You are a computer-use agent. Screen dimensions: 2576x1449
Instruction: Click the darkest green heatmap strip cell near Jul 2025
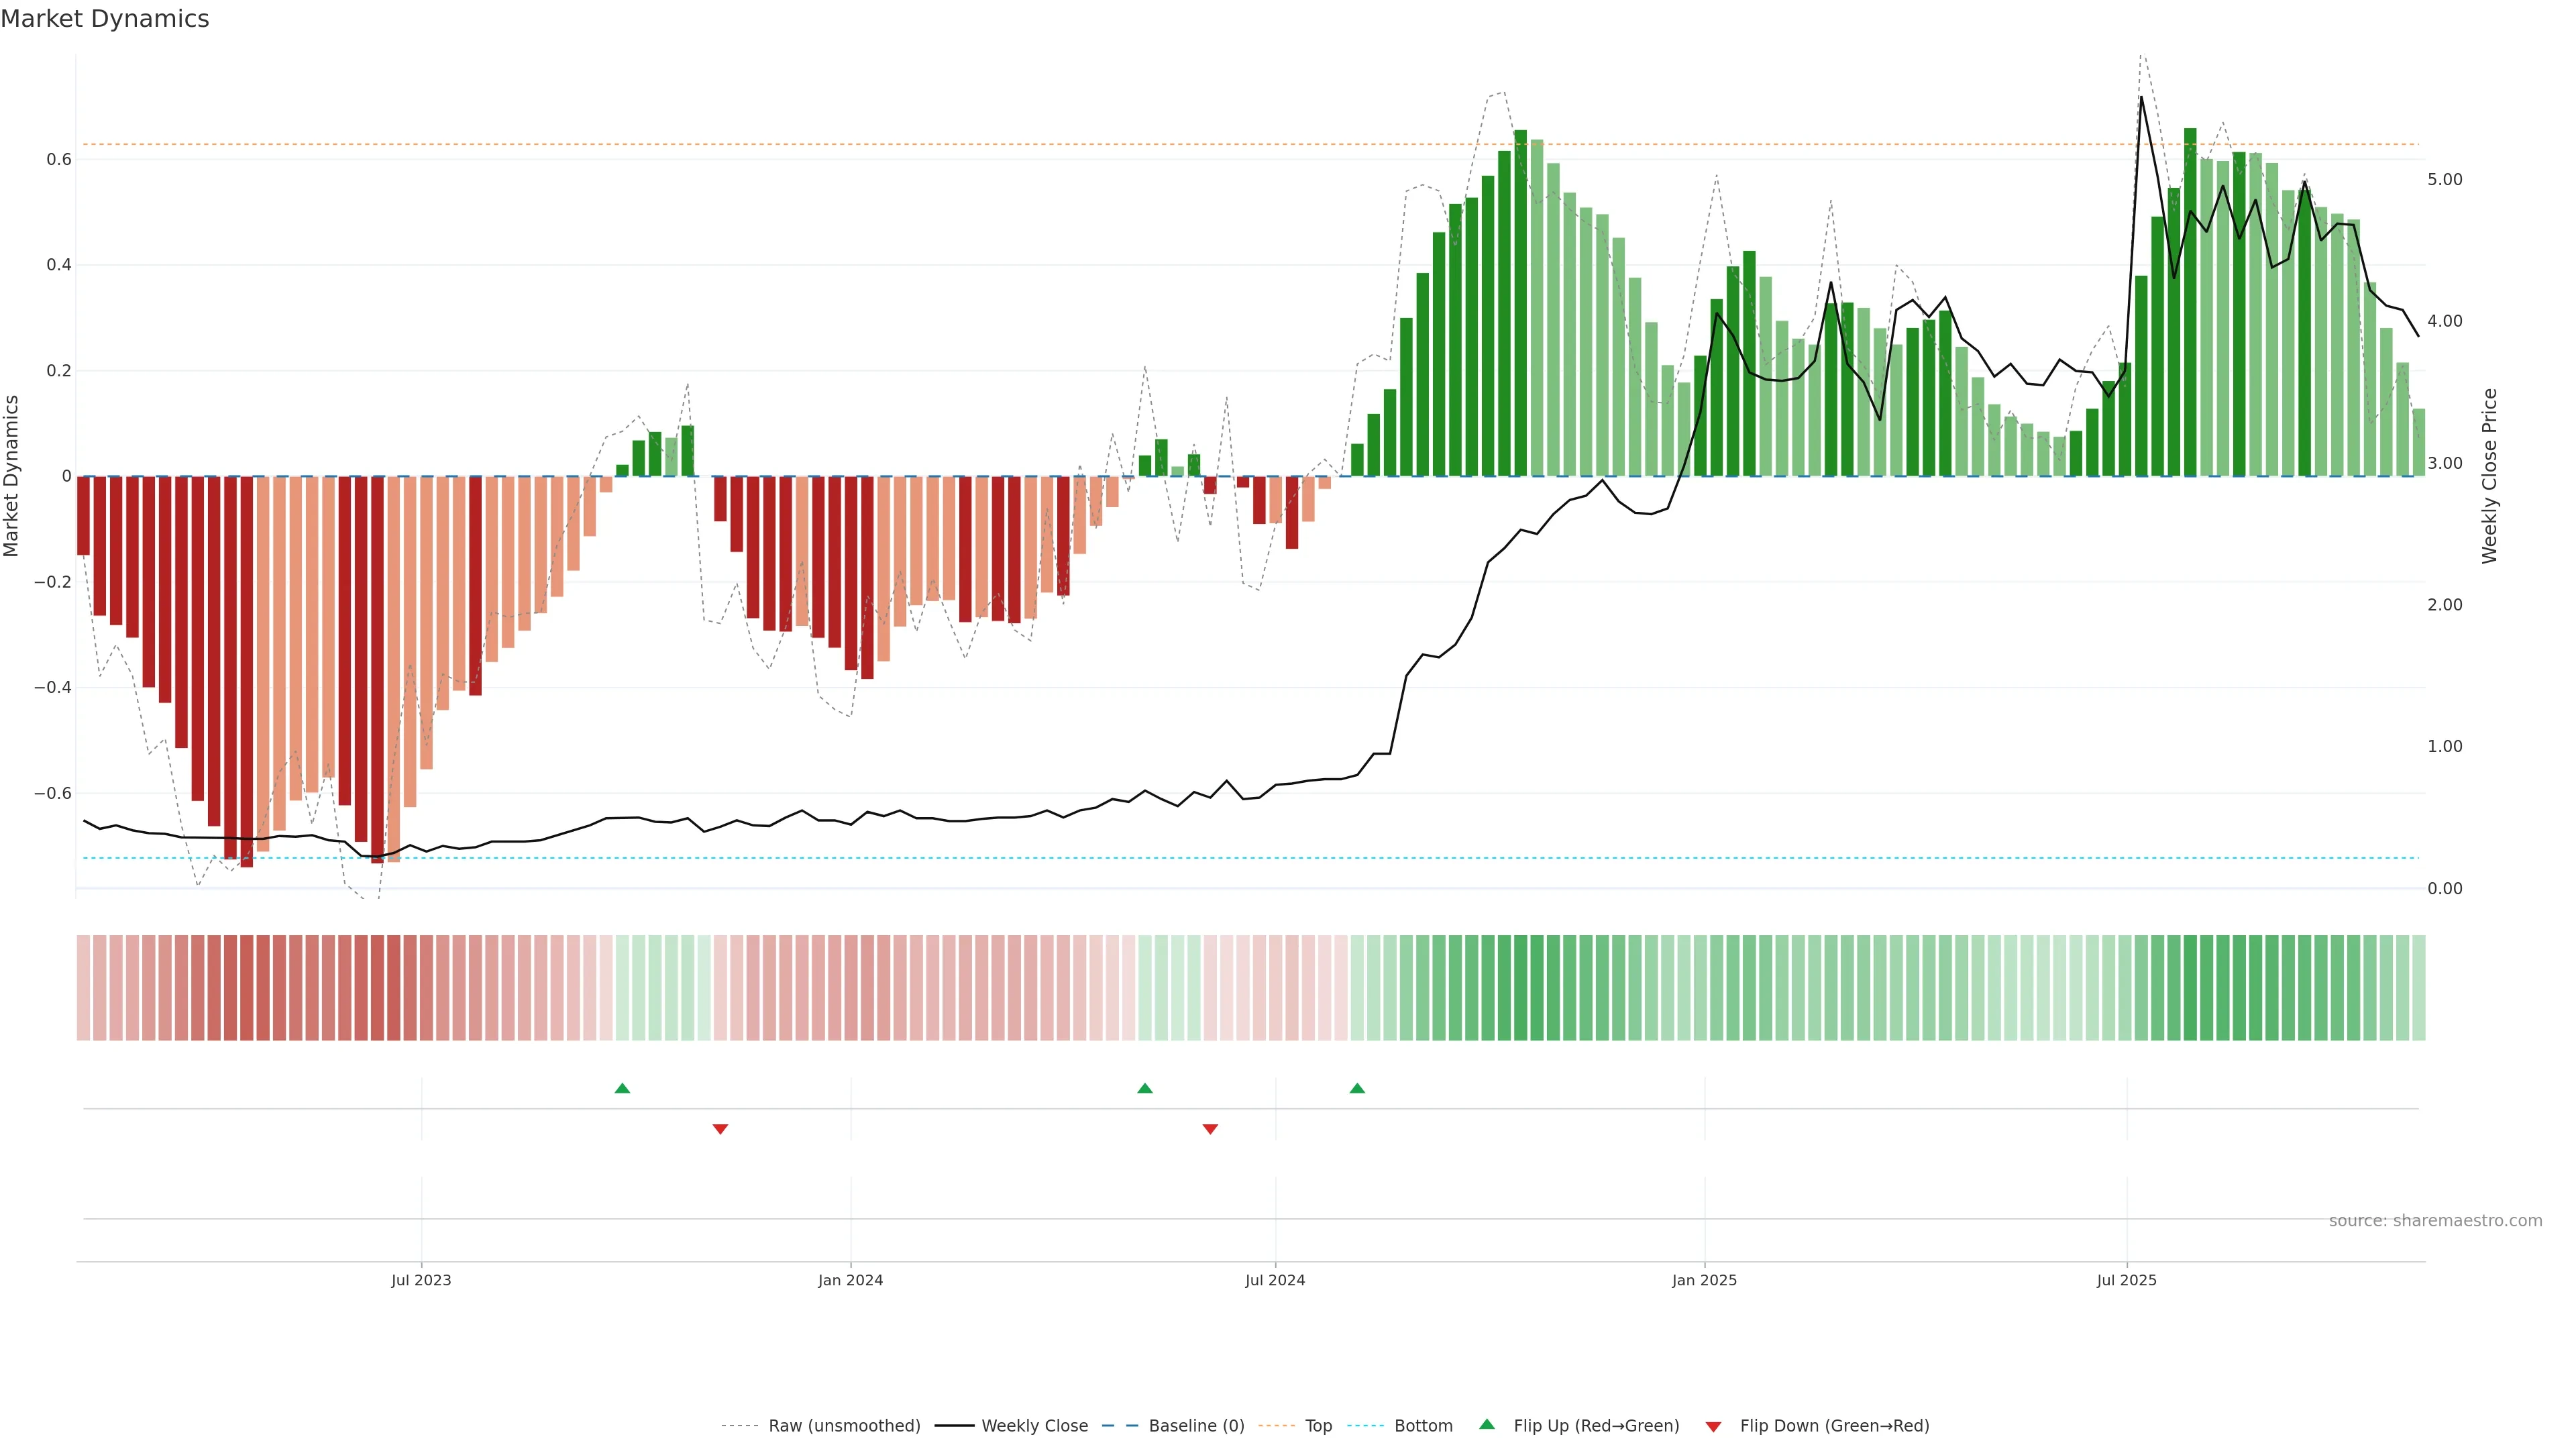coord(2190,988)
